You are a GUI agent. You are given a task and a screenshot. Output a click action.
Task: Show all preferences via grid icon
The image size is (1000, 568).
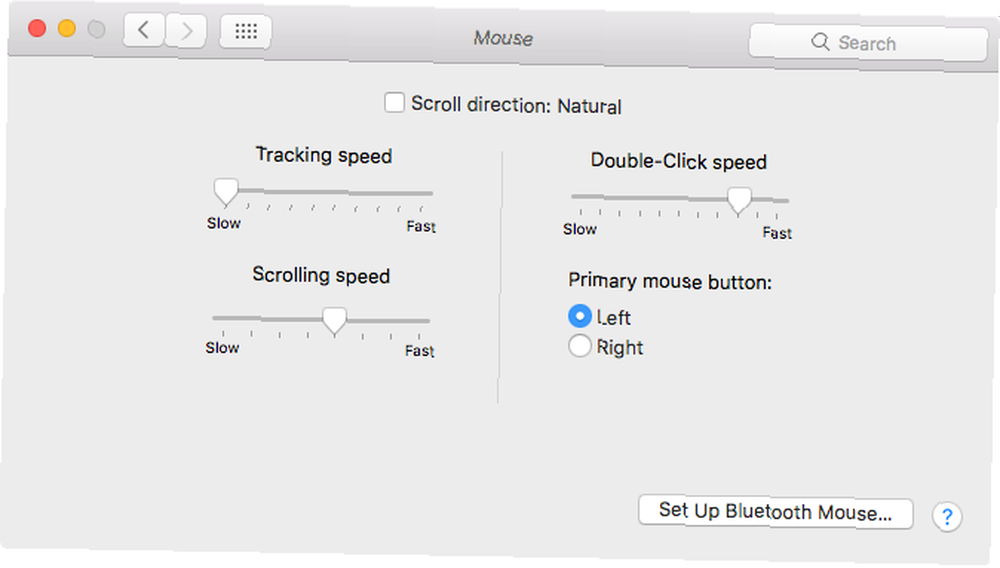(246, 31)
